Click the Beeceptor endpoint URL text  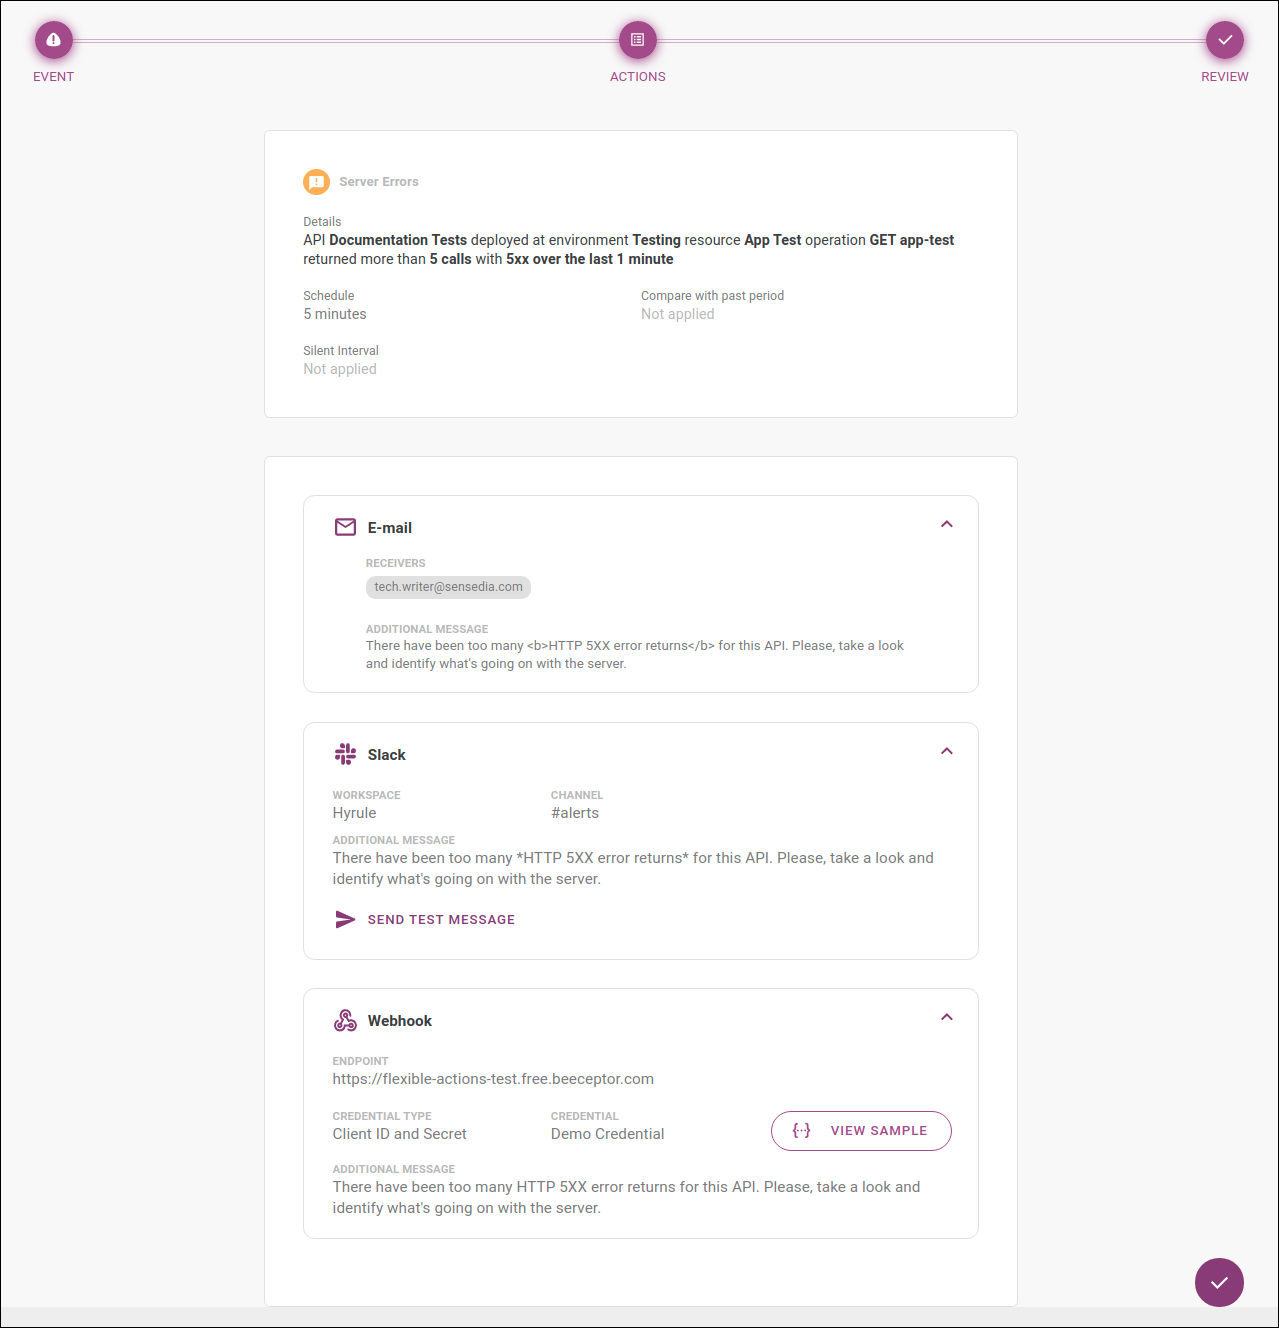pyautogui.click(x=493, y=1079)
